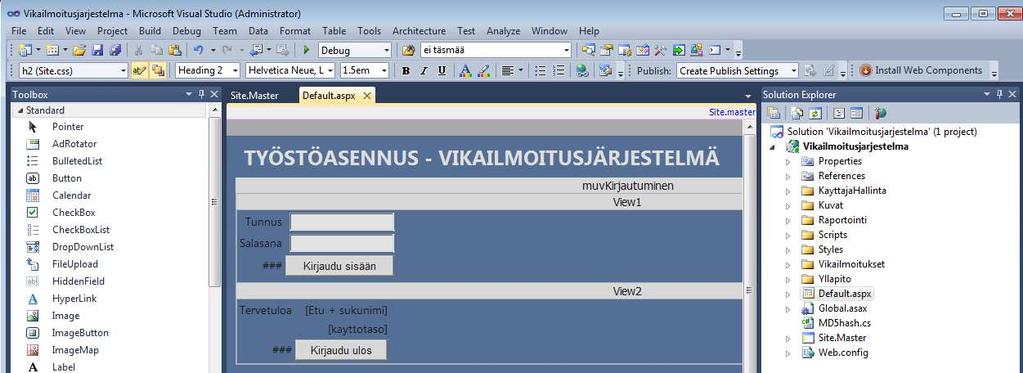The width and height of the screenshot is (1023, 373).
Task: Expand the Properties node in Solution Explorer
Action: pos(788,161)
